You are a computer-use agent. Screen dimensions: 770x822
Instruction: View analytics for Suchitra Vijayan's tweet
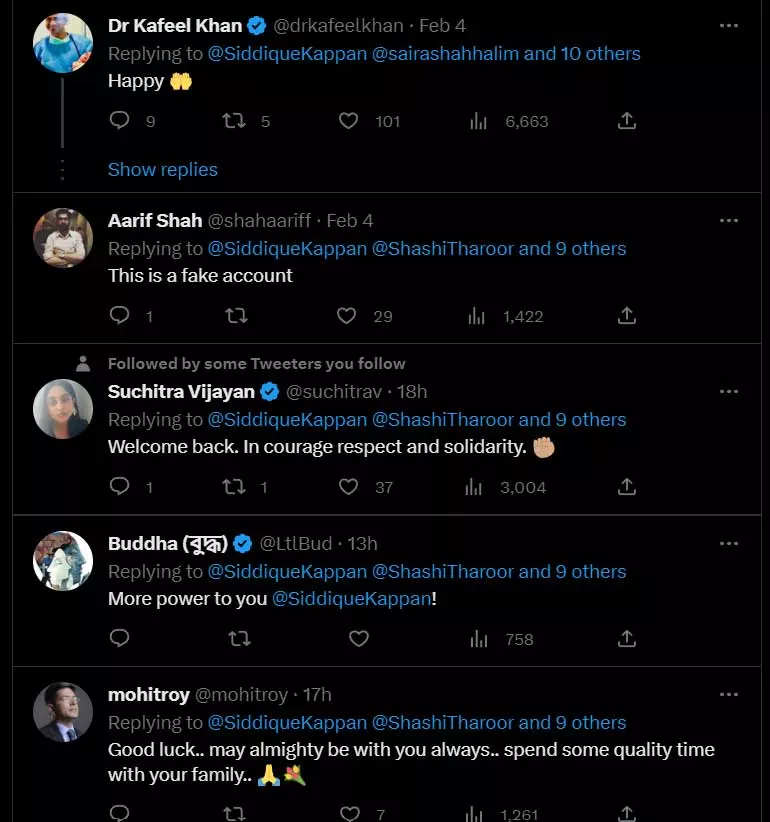click(476, 487)
